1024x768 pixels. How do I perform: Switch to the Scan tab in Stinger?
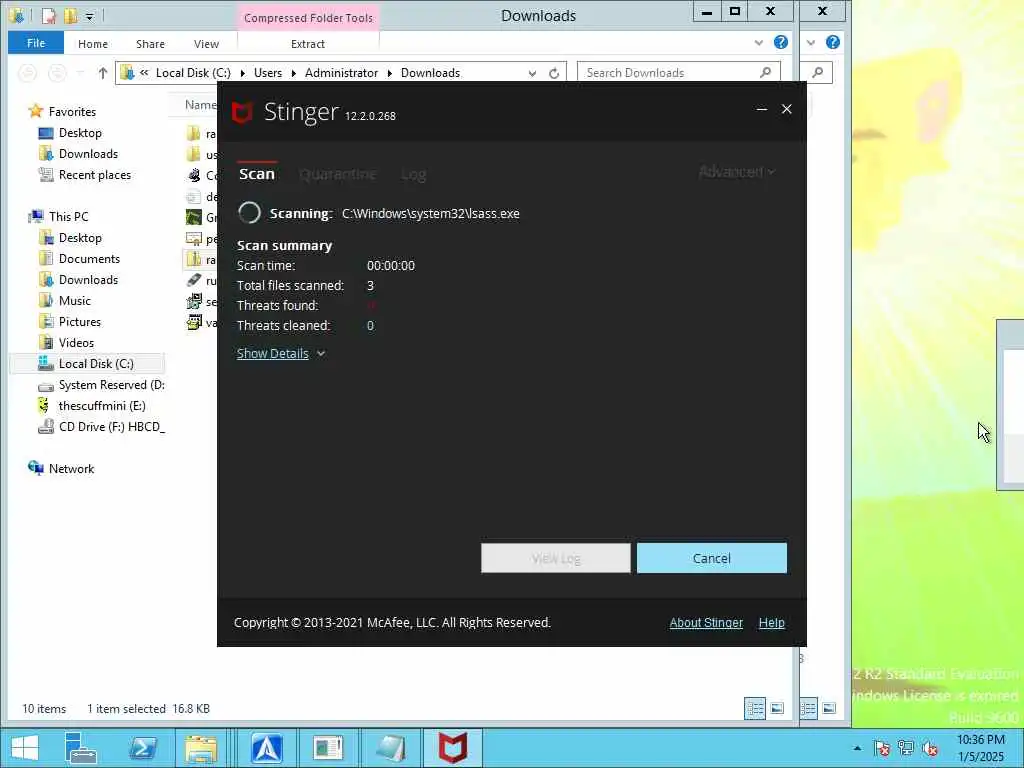tap(257, 174)
